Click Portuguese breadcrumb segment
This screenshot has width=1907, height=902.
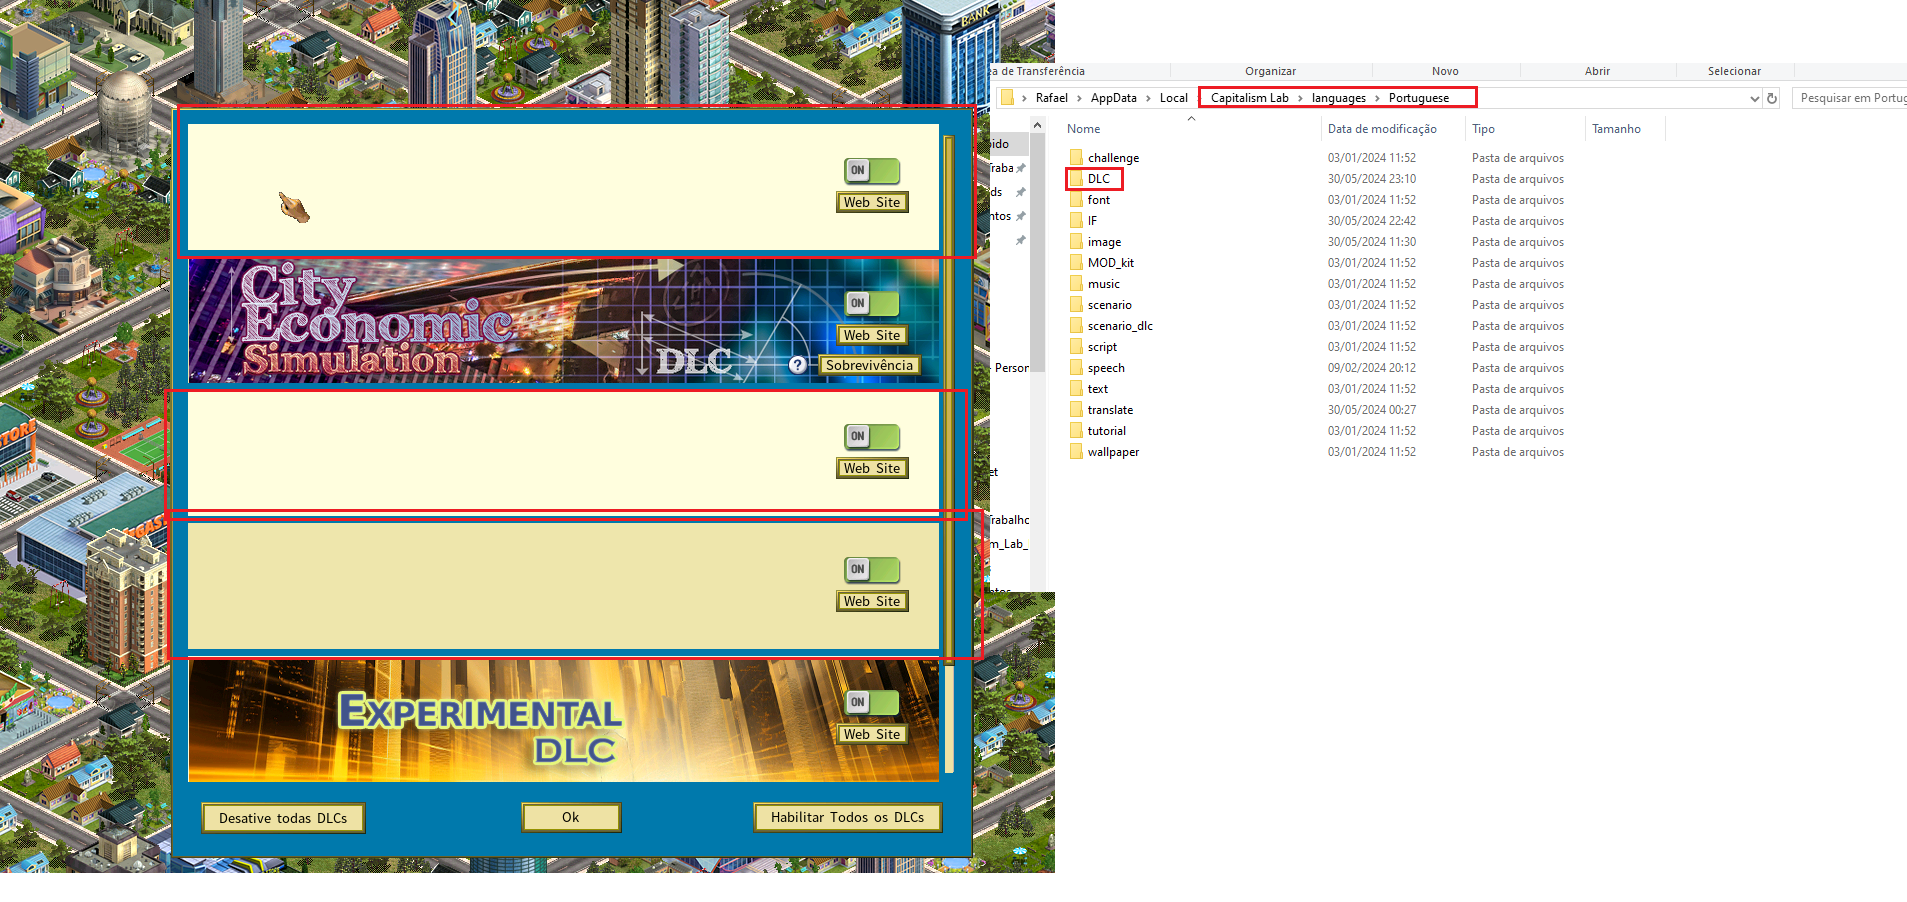(1418, 98)
